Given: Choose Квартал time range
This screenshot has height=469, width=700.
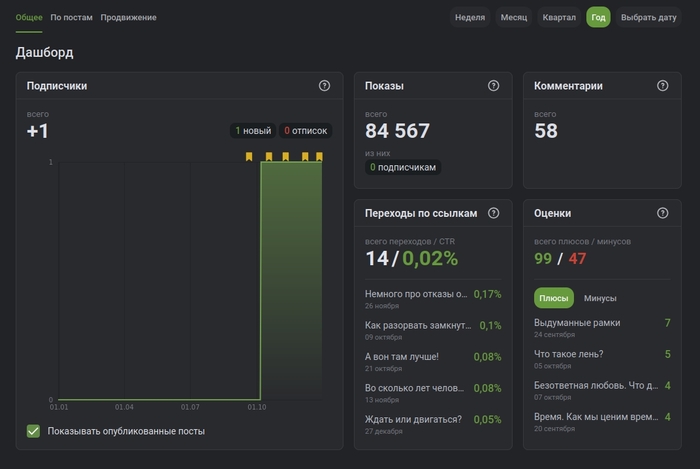Looking at the screenshot, I should pyautogui.click(x=559, y=17).
